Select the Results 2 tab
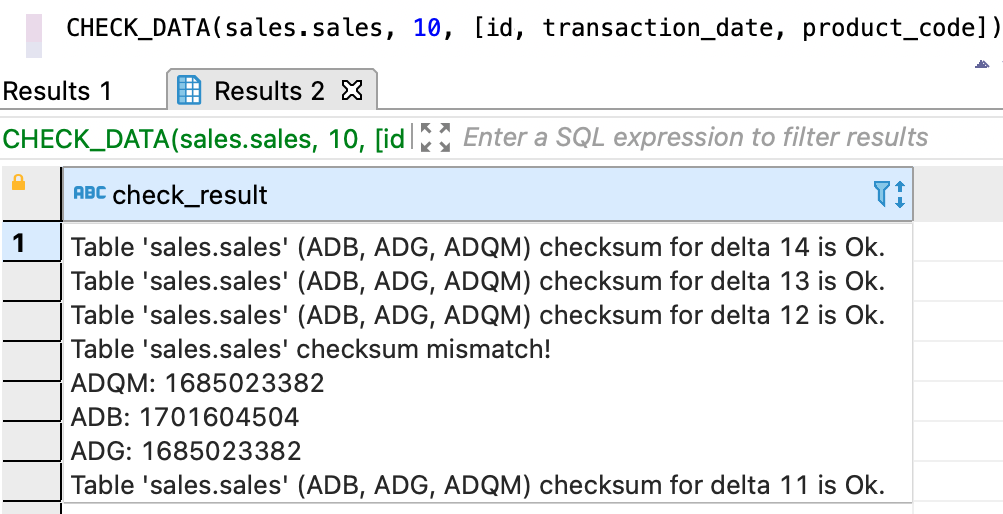Screen dimensions: 1003x514 269,91
